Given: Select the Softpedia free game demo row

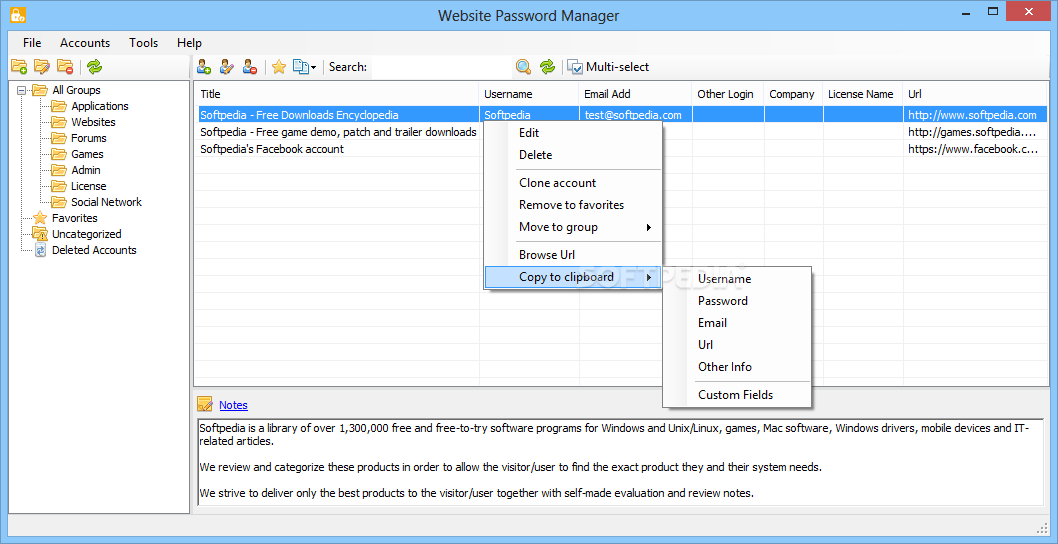Looking at the screenshot, I should coord(338,132).
